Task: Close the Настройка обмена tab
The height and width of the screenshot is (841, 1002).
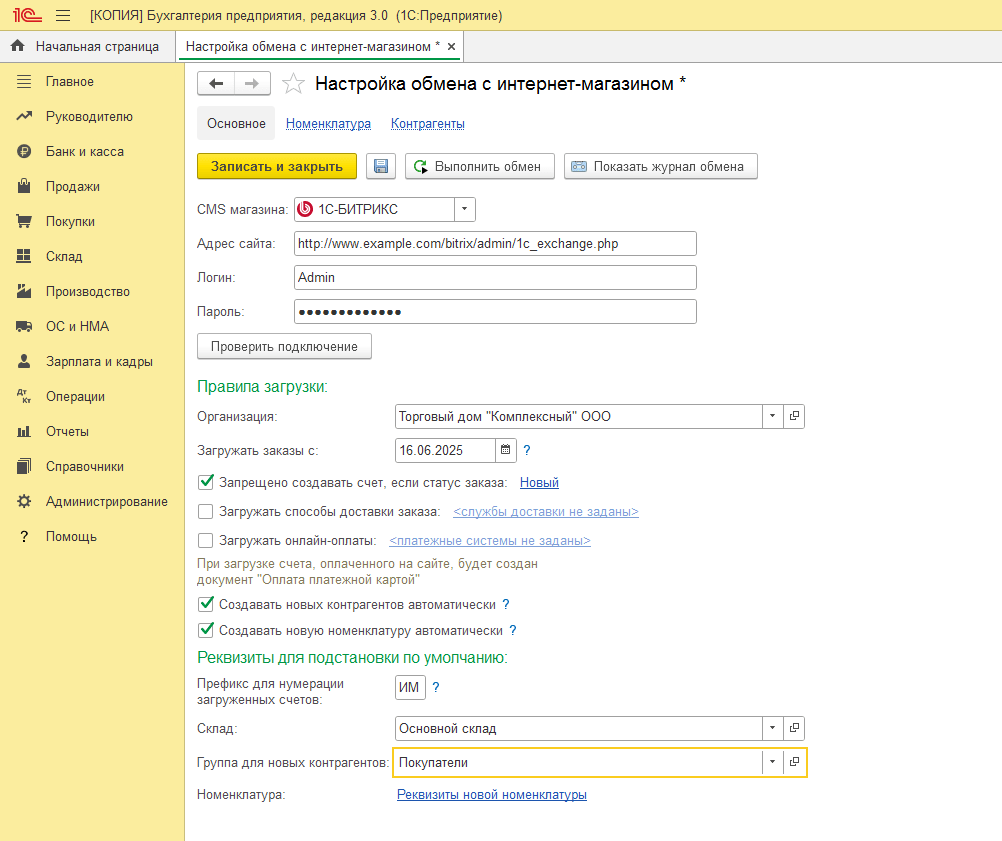Action: coord(451,47)
